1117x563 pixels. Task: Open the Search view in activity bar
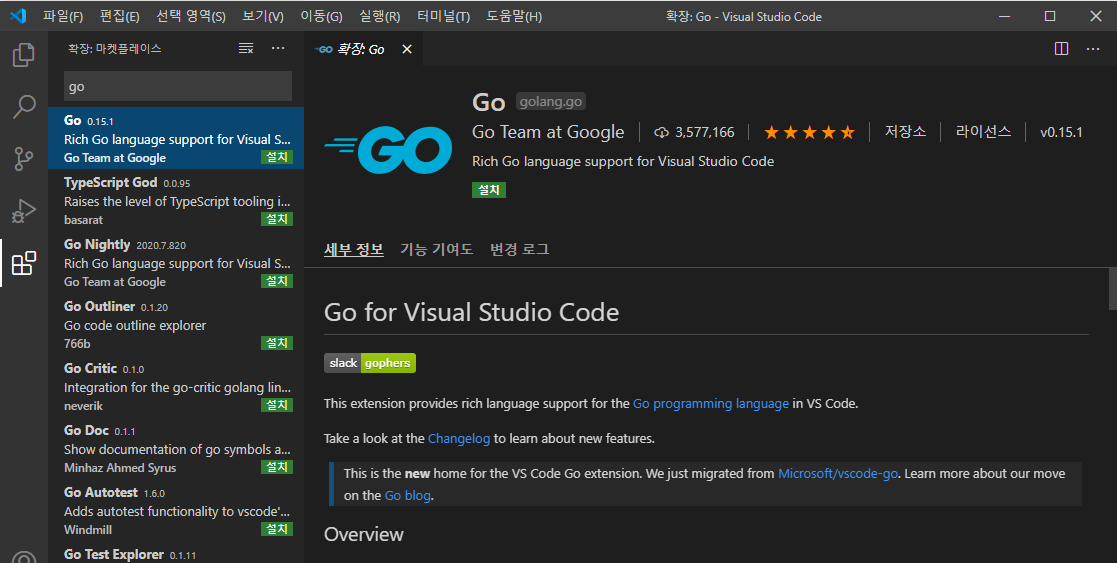coord(24,107)
